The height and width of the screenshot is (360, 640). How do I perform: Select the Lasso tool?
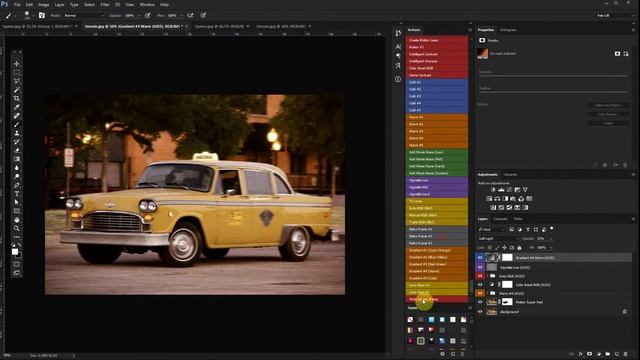tap(17, 81)
